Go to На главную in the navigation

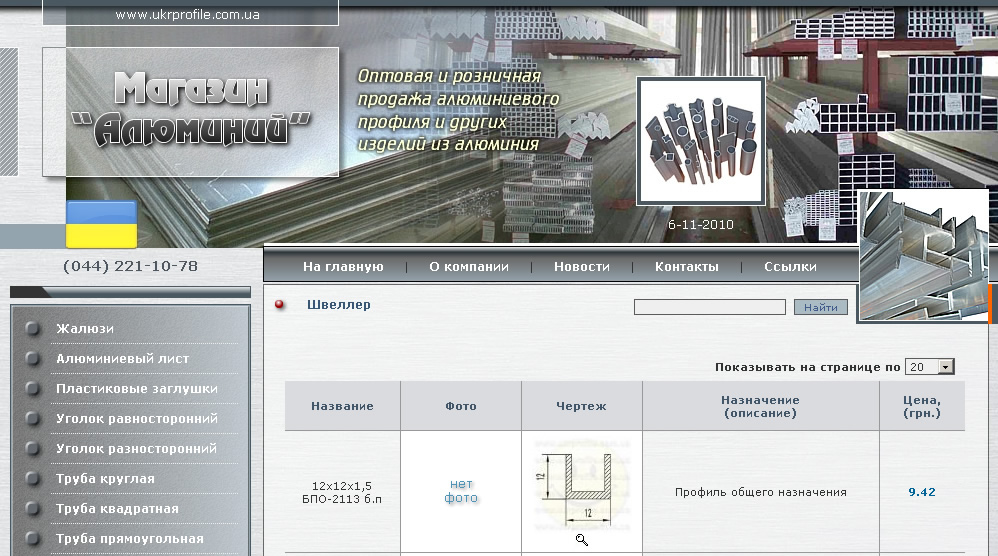click(x=343, y=267)
